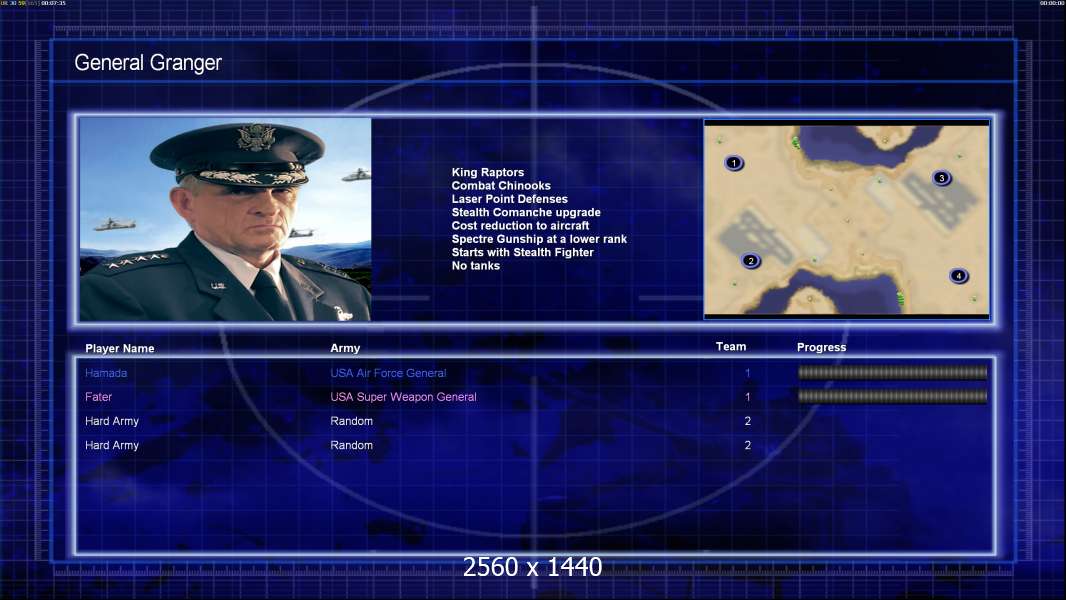This screenshot has height=600, width=1066.
Task: Click the Stealth Comanche upgrade text
Action: [526, 212]
